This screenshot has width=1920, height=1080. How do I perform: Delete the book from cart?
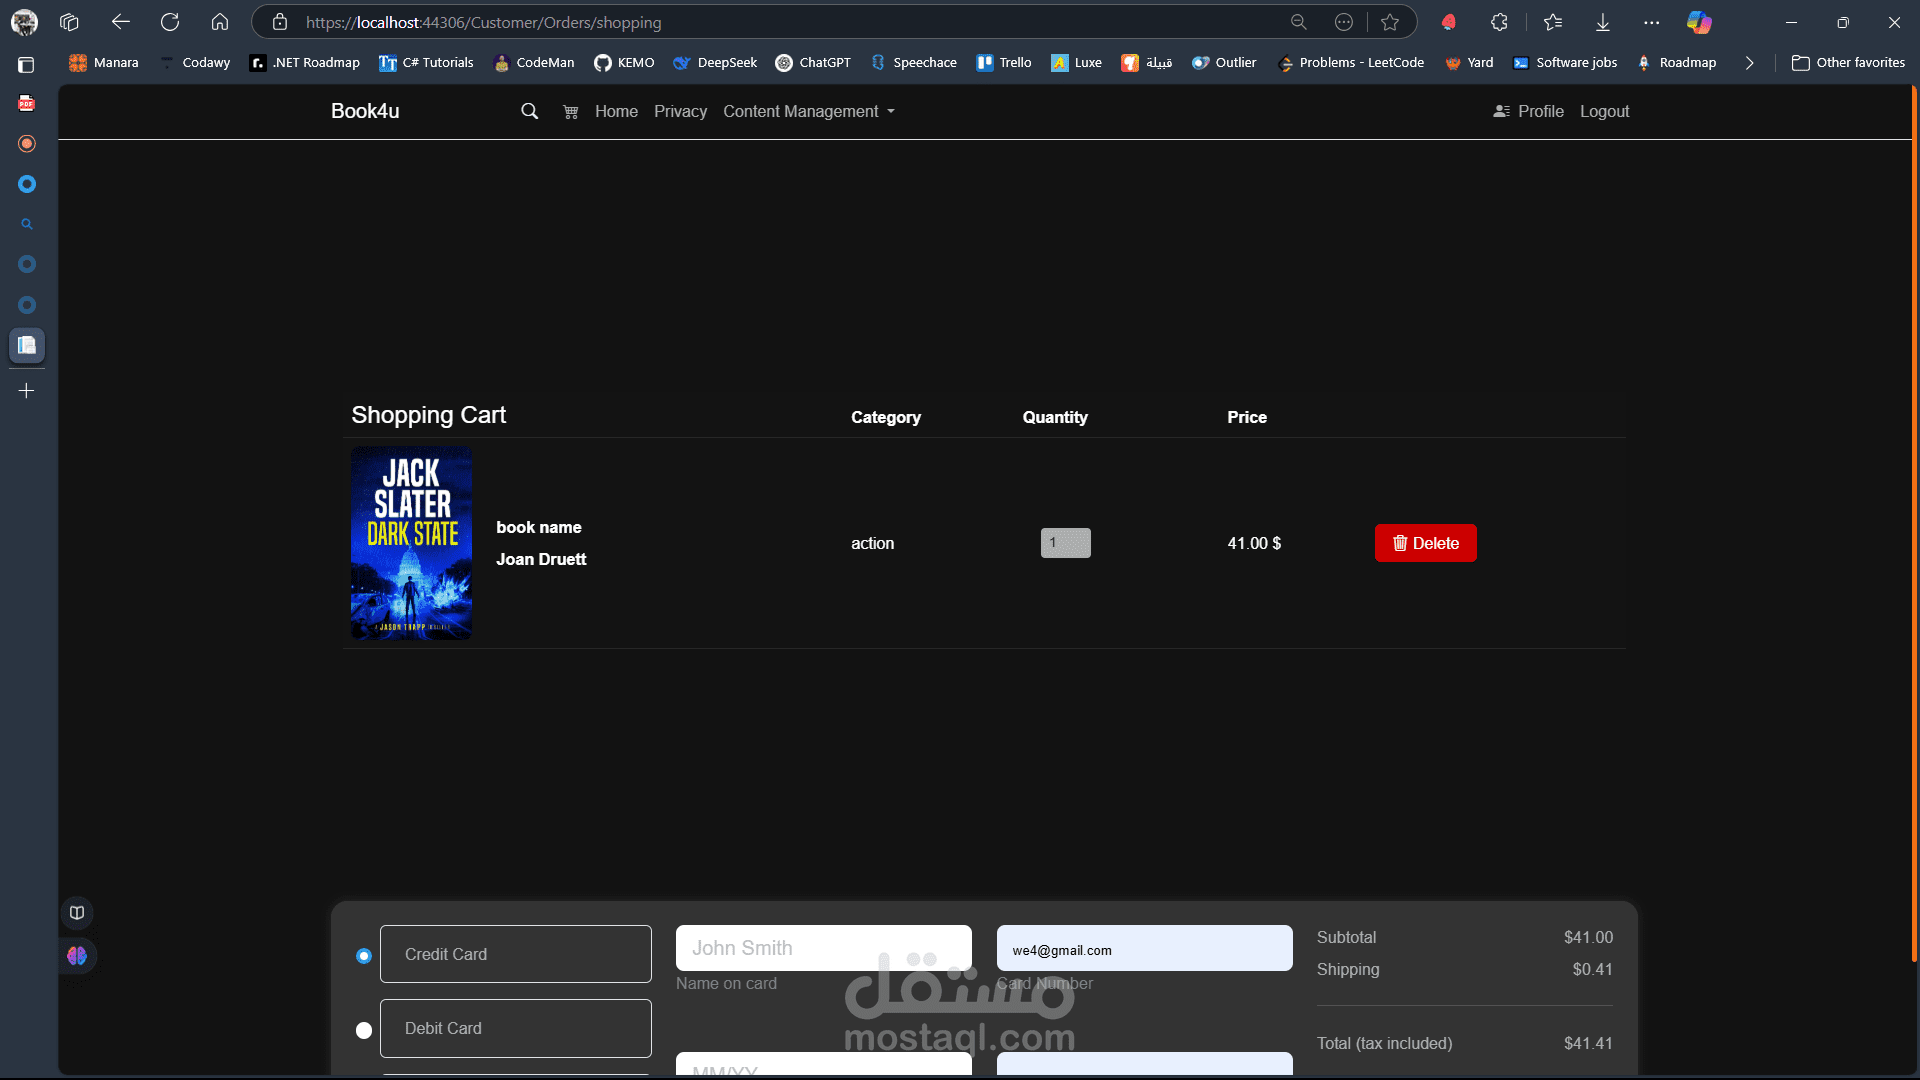coord(1425,543)
